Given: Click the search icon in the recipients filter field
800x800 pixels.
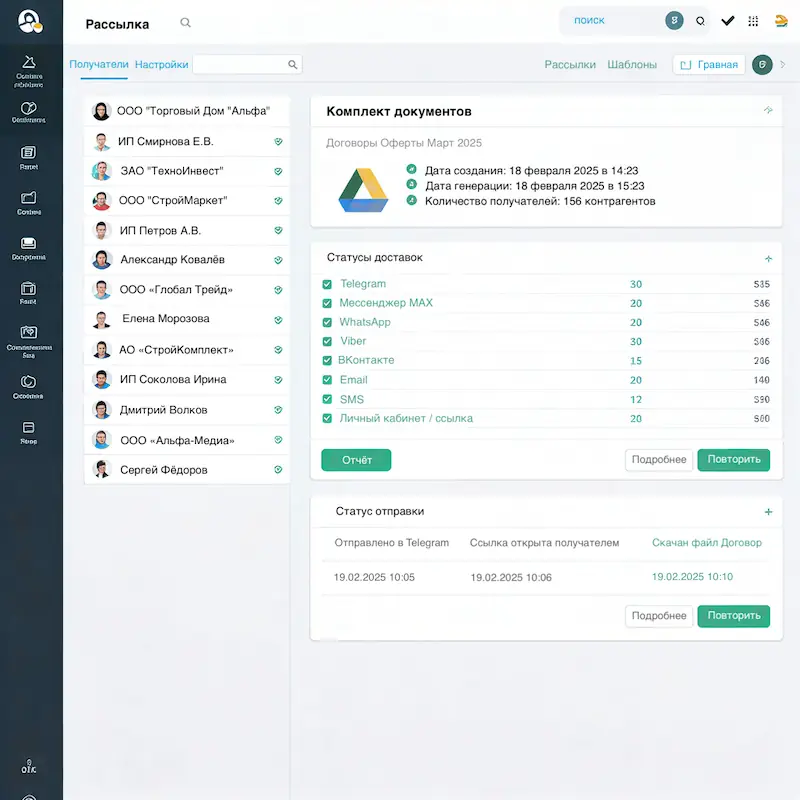Looking at the screenshot, I should [x=292, y=64].
